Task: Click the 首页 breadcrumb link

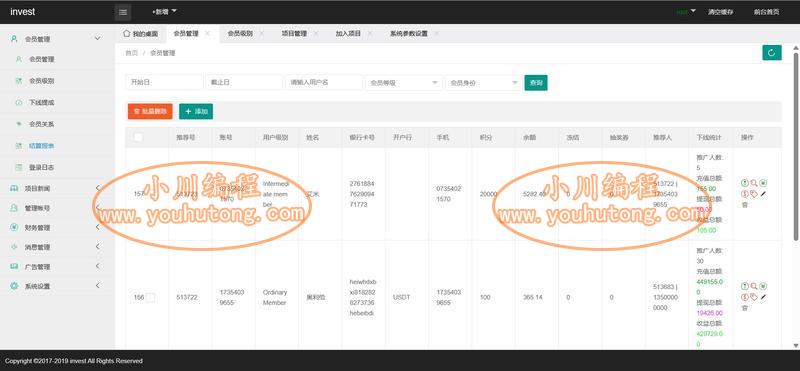Action: click(x=132, y=53)
